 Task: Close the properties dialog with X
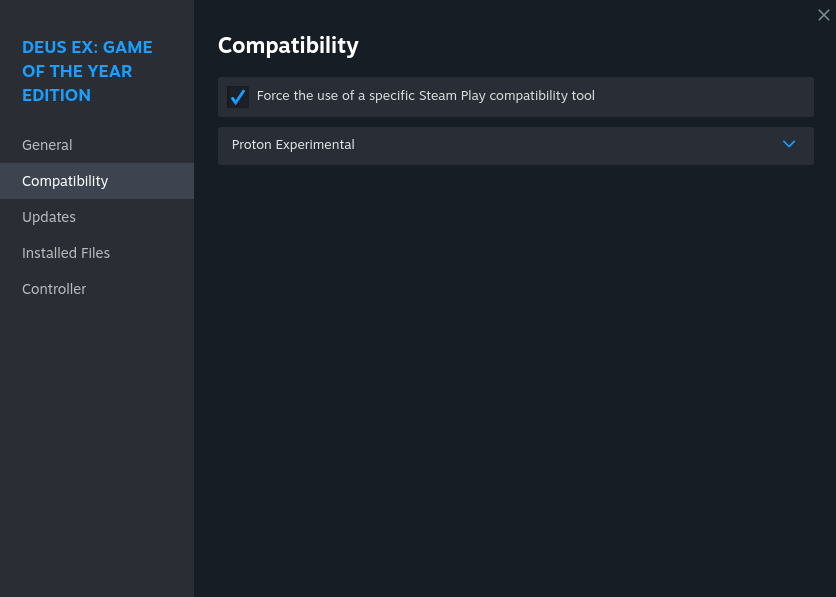coord(824,15)
